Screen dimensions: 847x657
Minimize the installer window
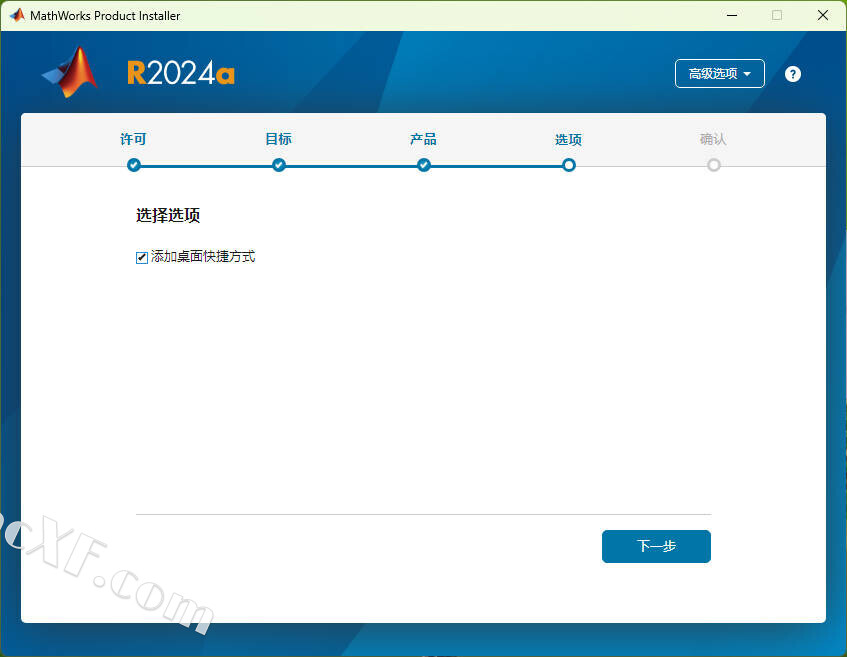pyautogui.click(x=732, y=15)
